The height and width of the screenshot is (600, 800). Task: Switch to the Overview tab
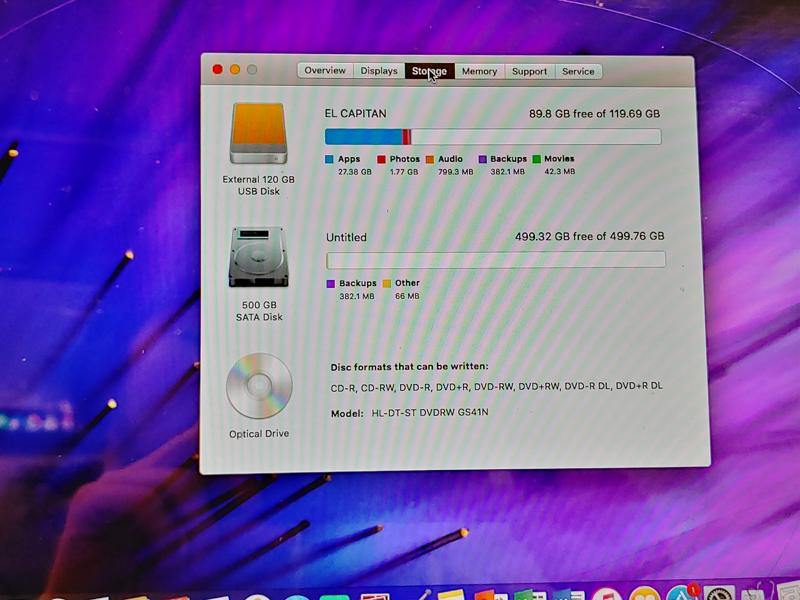325,70
